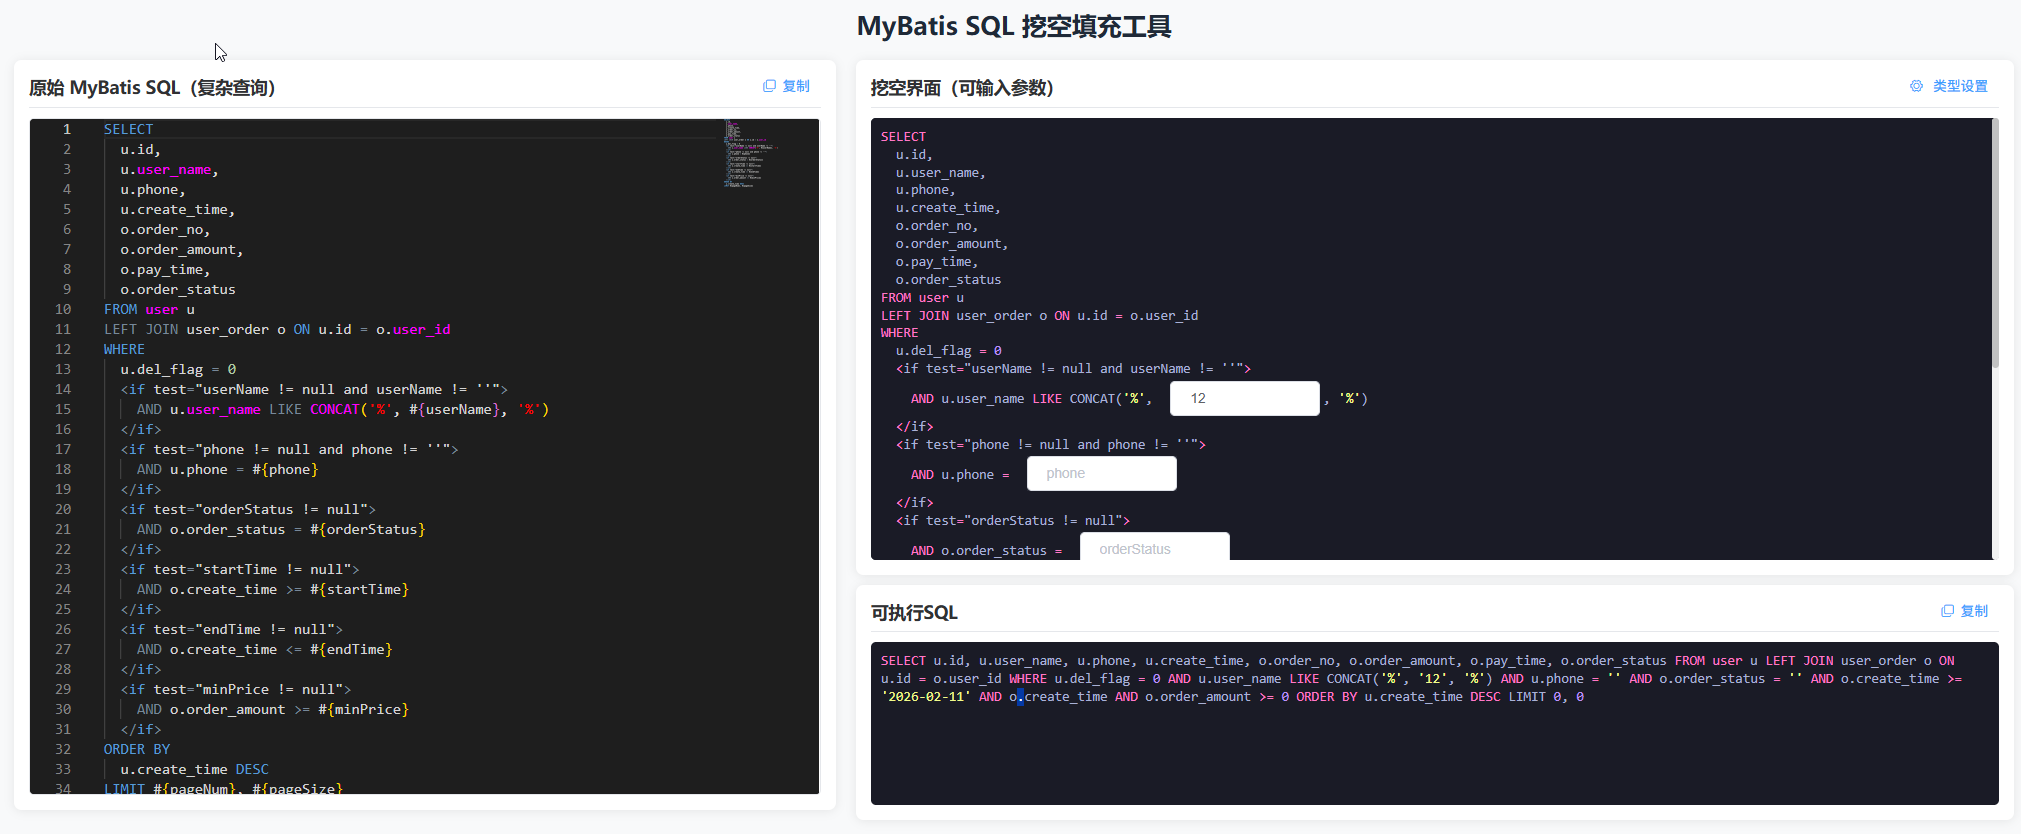The width and height of the screenshot is (2021, 834).
Task: Click the SELECT keyword on line 1
Action: (128, 129)
